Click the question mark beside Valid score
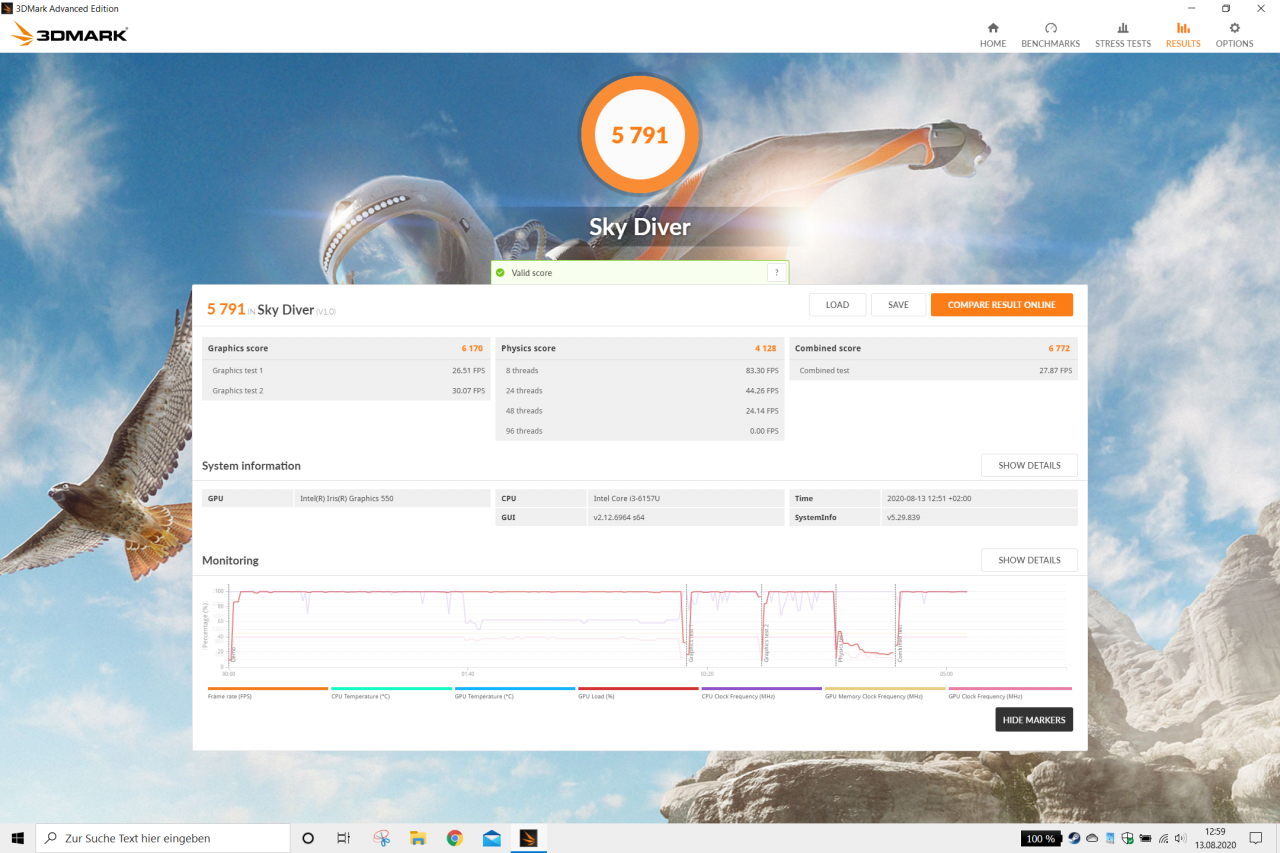The image size is (1280, 853). pos(776,272)
